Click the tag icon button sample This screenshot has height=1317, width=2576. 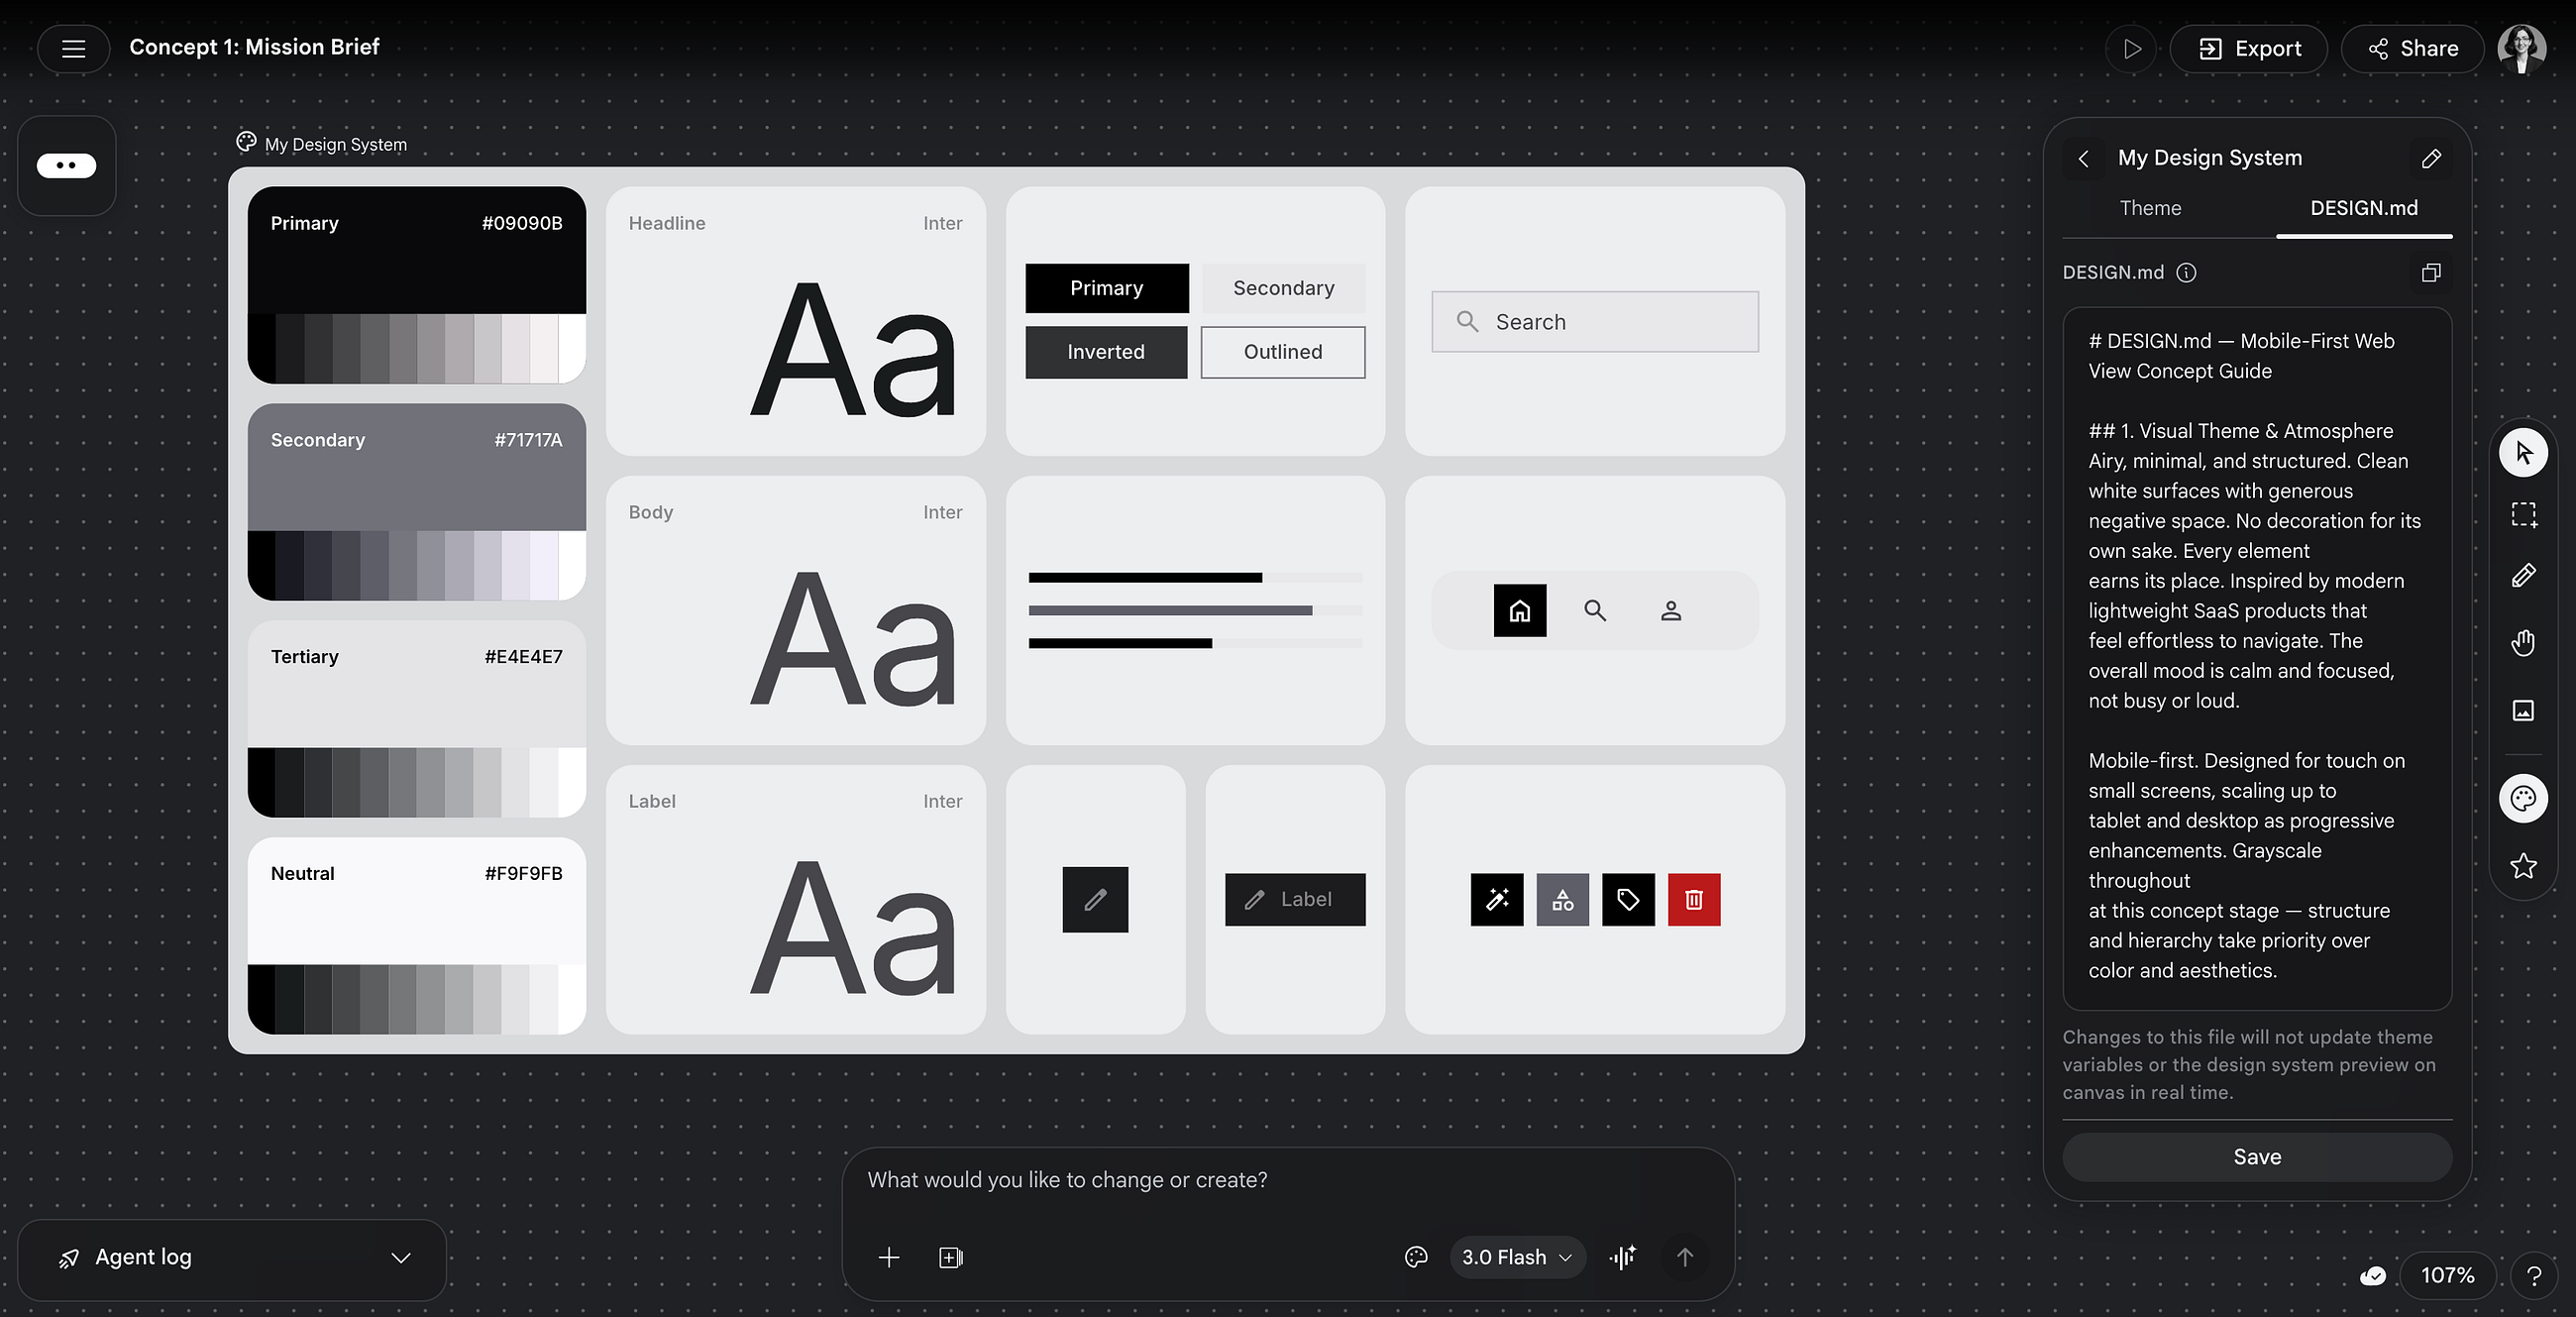tap(1628, 900)
